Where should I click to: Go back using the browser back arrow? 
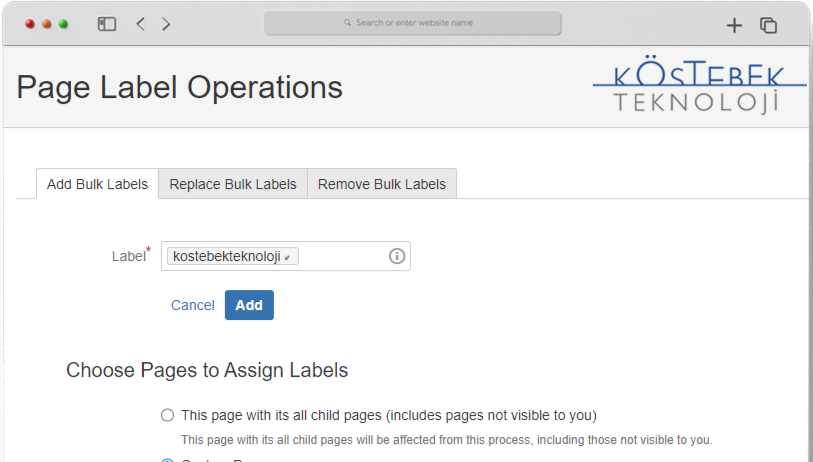(x=140, y=24)
